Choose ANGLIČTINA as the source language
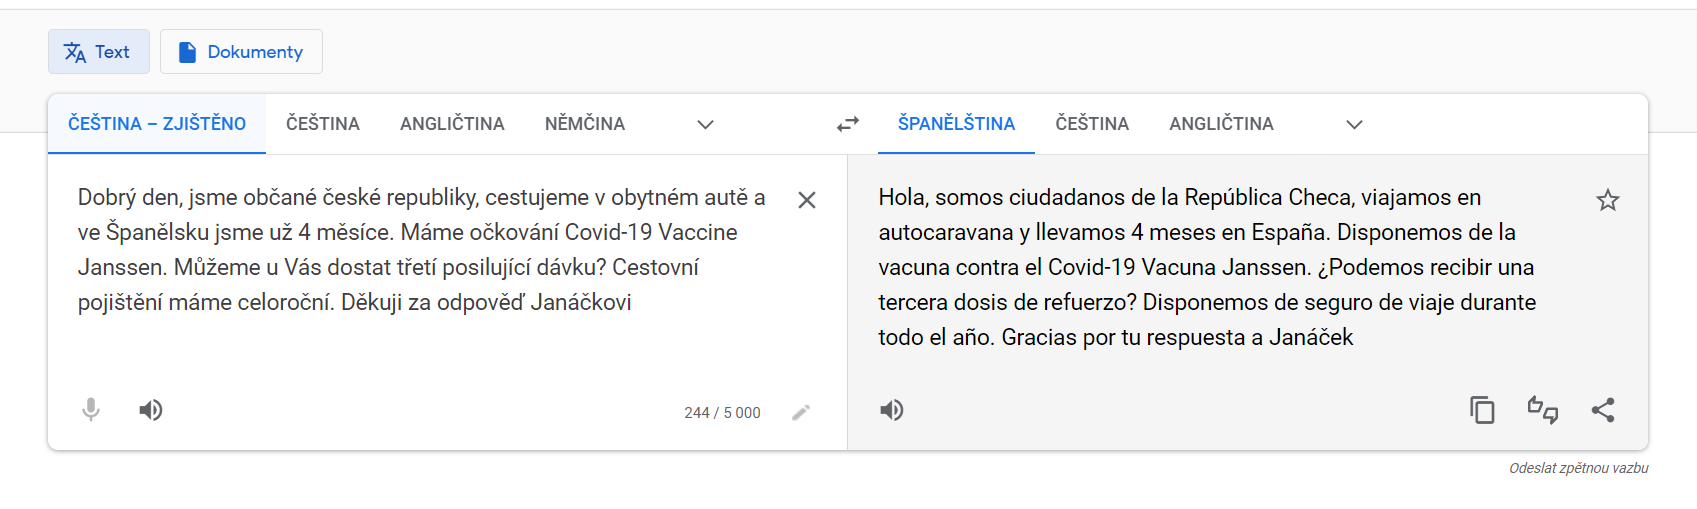Viewport: 1697px width, 509px height. [x=452, y=124]
